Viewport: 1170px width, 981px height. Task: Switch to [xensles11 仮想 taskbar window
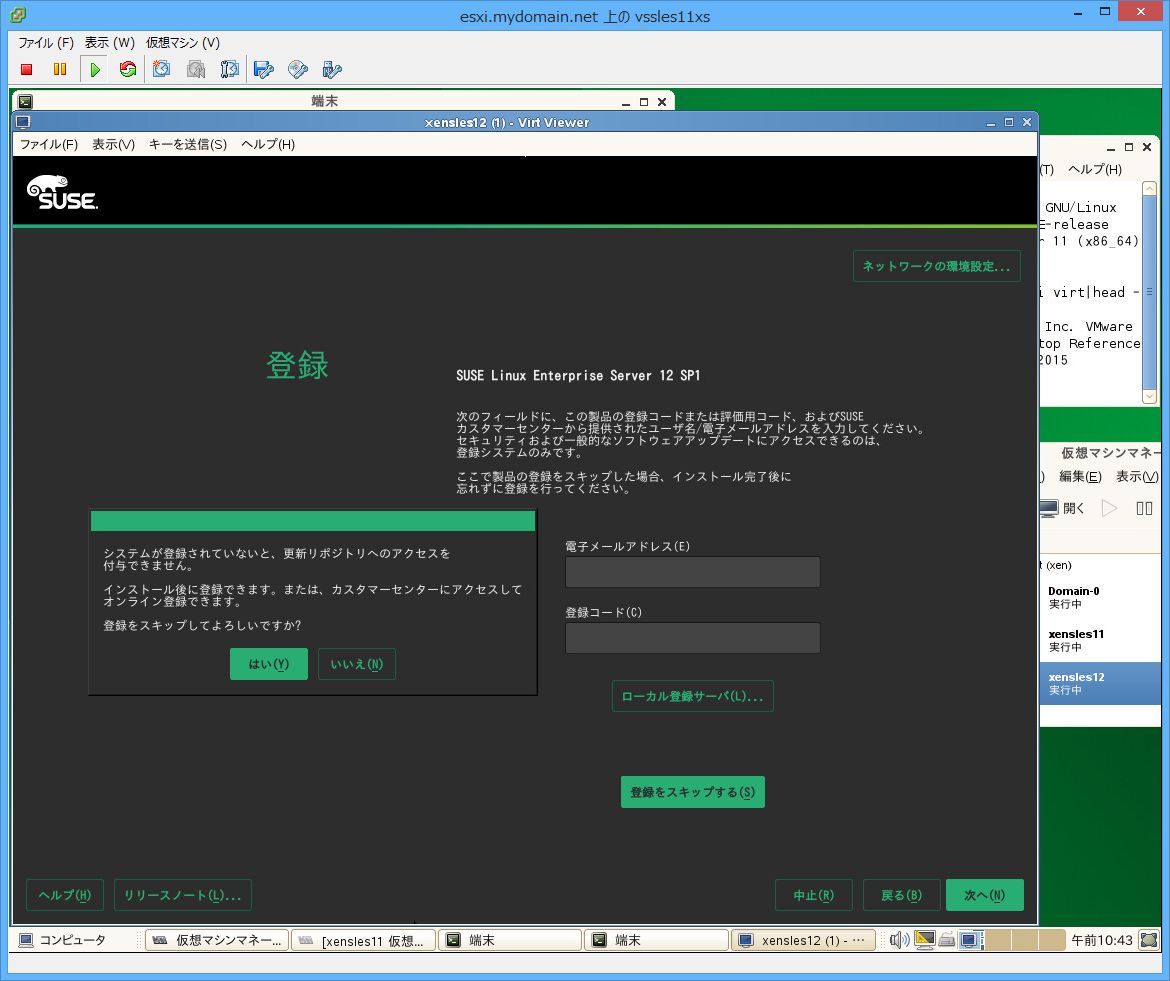point(363,940)
